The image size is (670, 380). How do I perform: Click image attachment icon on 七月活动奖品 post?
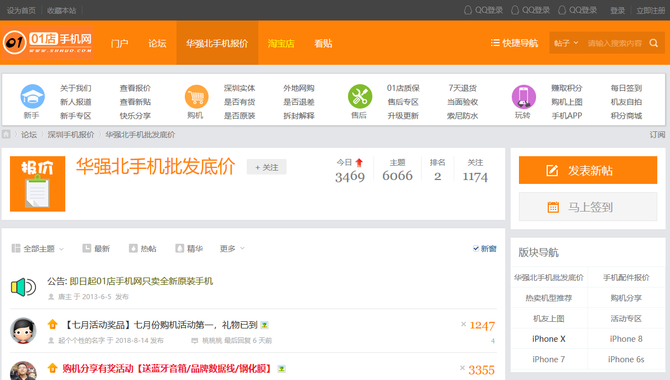(264, 325)
